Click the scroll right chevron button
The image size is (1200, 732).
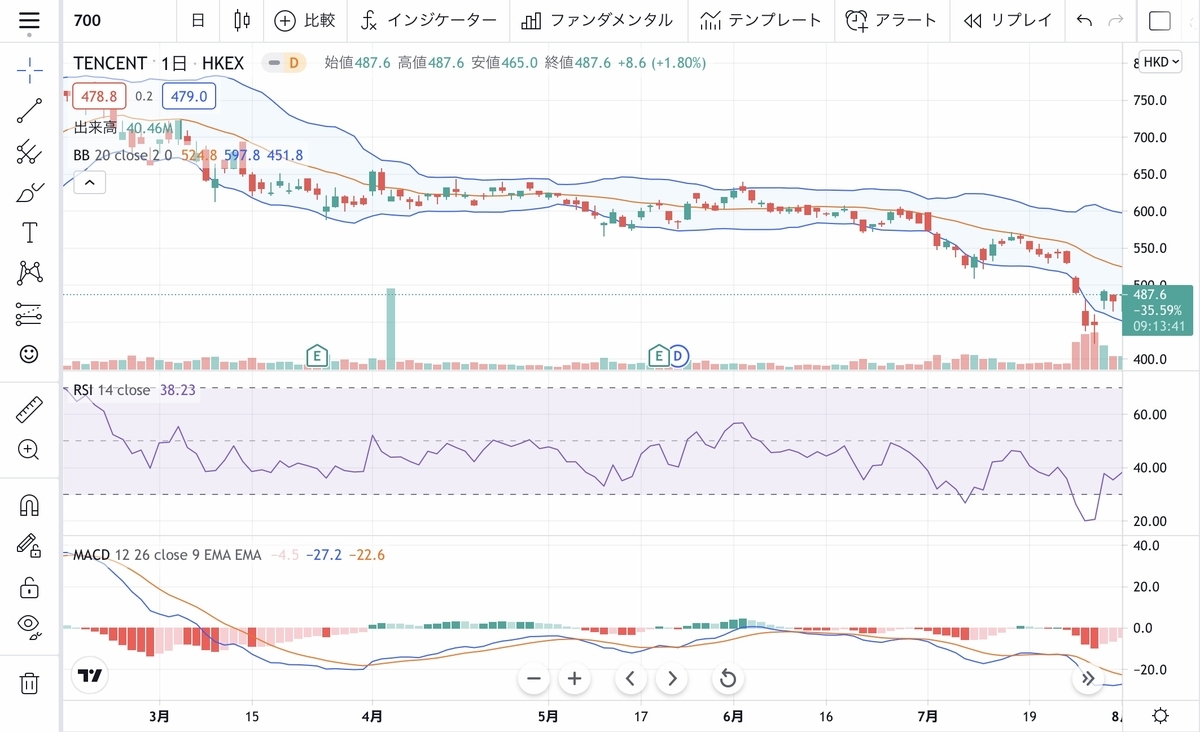point(672,679)
